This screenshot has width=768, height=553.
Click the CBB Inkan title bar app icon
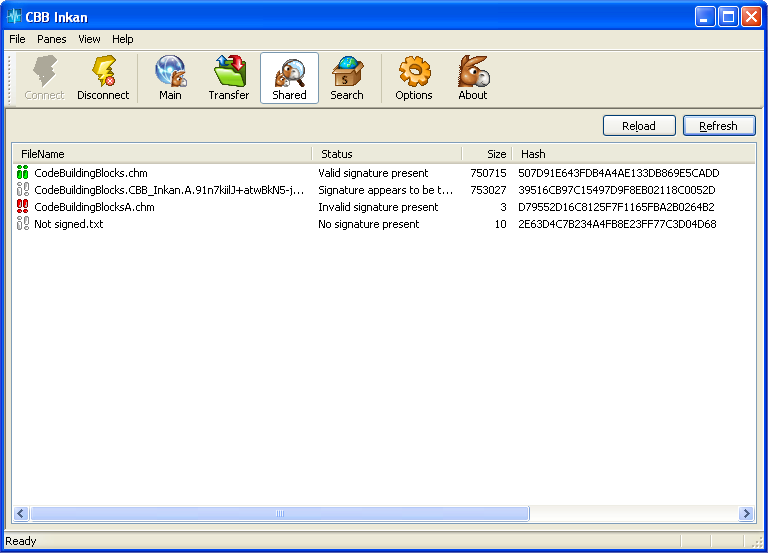[x=14, y=17]
